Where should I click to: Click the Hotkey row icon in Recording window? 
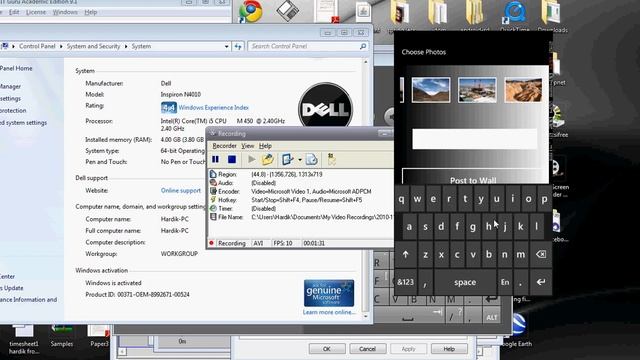[213, 200]
